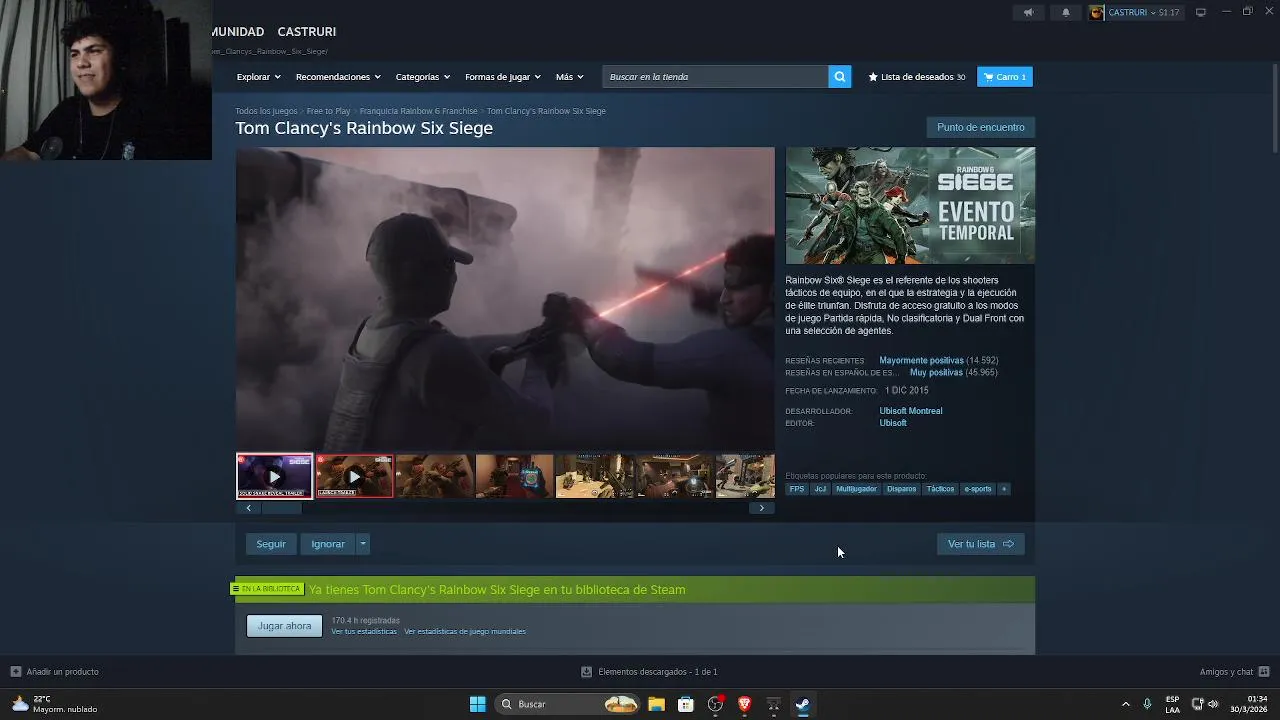1280x720 pixels.
Task: Click the CASTRURI profile avatar
Action: click(x=1097, y=12)
